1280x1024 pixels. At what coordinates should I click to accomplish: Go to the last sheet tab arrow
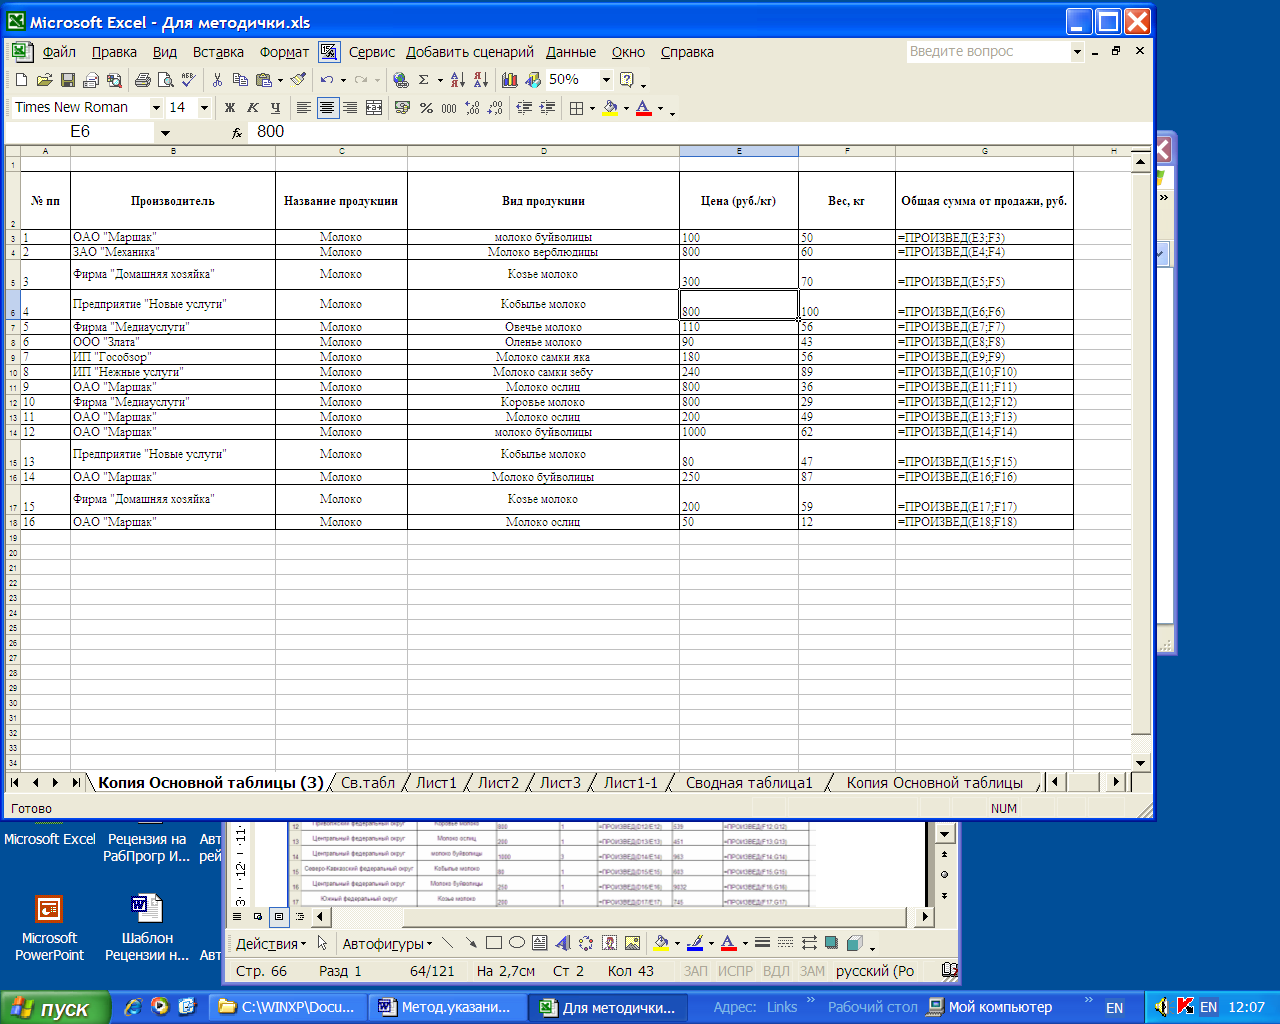pos(76,783)
